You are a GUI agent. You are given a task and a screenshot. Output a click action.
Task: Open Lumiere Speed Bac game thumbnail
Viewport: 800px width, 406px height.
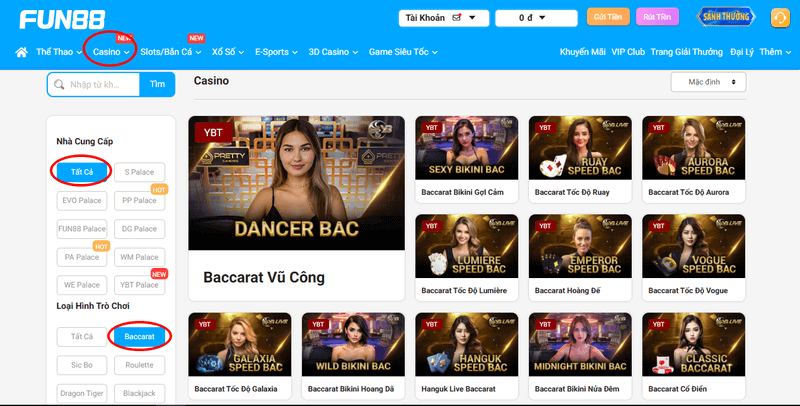pyautogui.click(x=467, y=246)
